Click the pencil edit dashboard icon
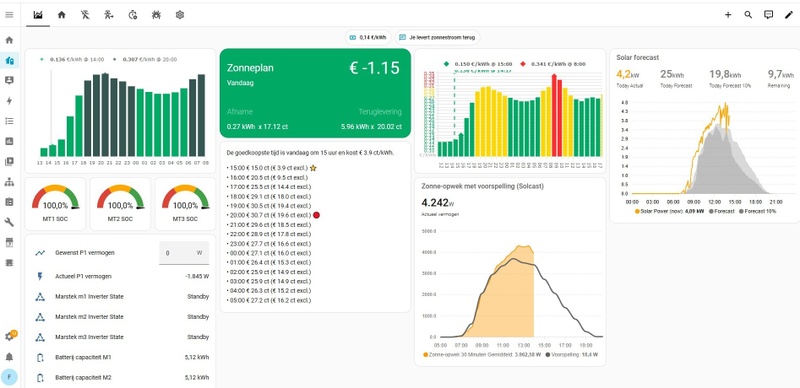The height and width of the screenshot is (388, 800). [789, 15]
